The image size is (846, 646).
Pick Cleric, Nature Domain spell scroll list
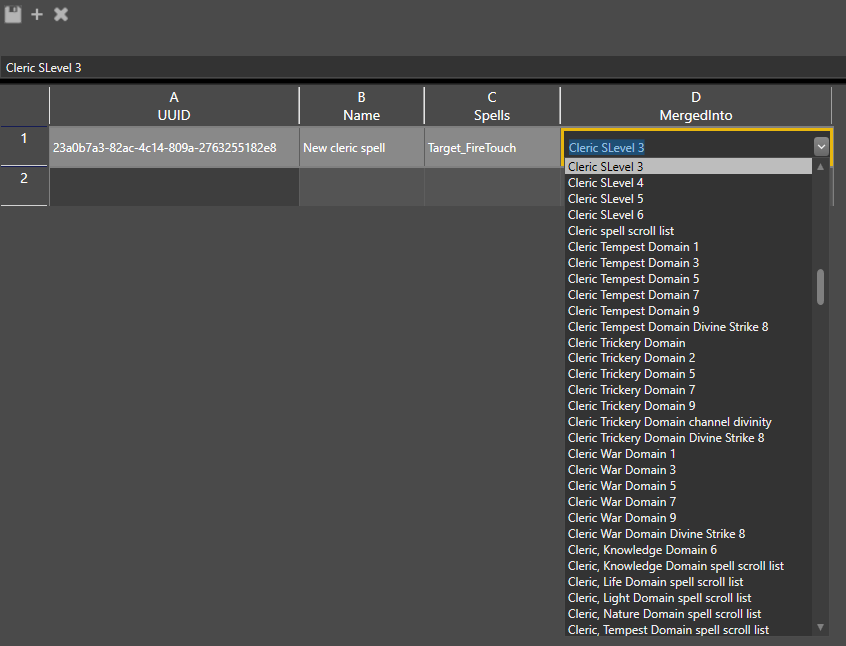(664, 614)
